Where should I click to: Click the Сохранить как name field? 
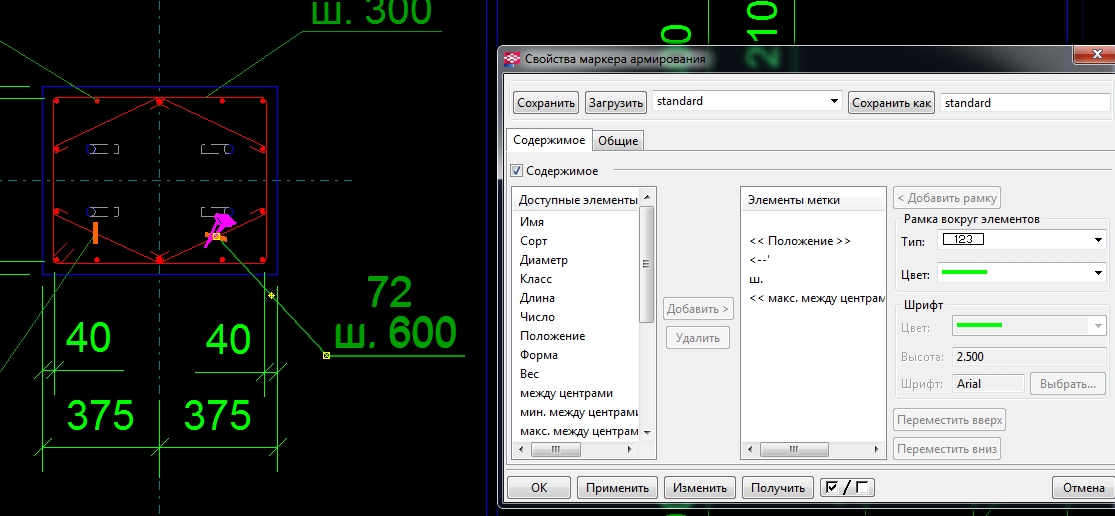point(1024,102)
